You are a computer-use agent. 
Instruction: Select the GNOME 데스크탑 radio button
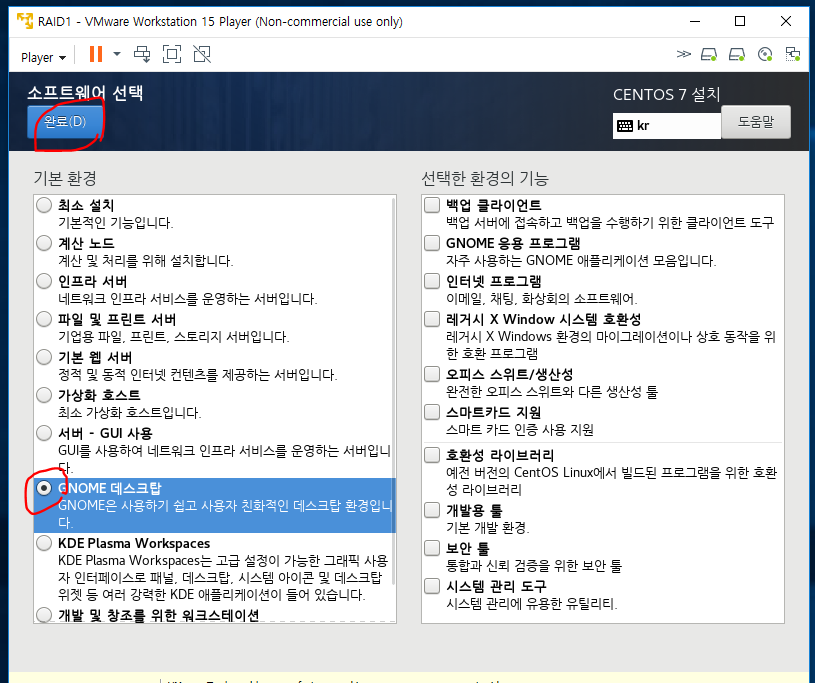[44, 488]
